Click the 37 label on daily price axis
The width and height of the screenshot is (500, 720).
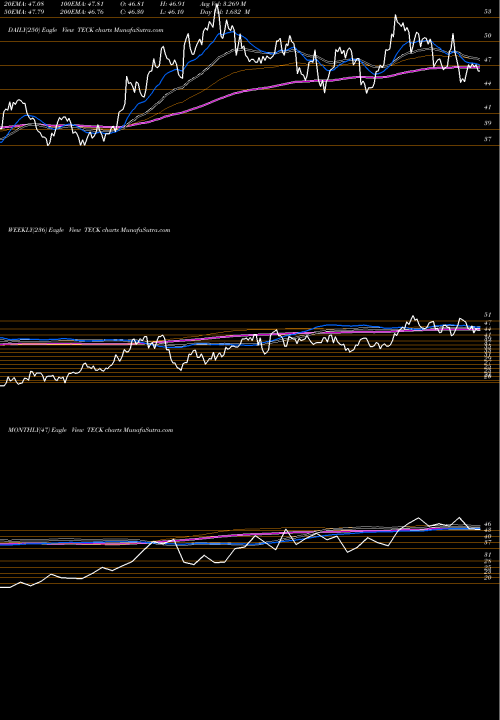(x=488, y=139)
